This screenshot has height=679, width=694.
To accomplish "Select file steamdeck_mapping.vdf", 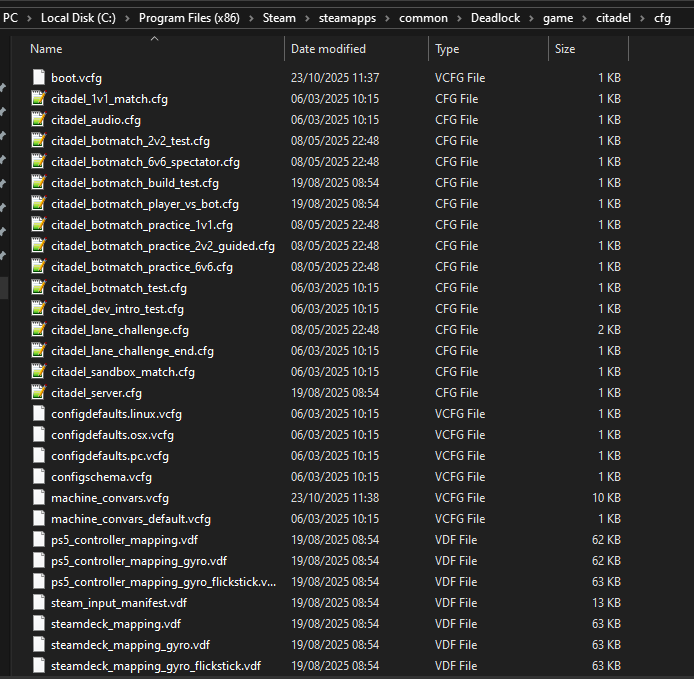I will [116, 624].
